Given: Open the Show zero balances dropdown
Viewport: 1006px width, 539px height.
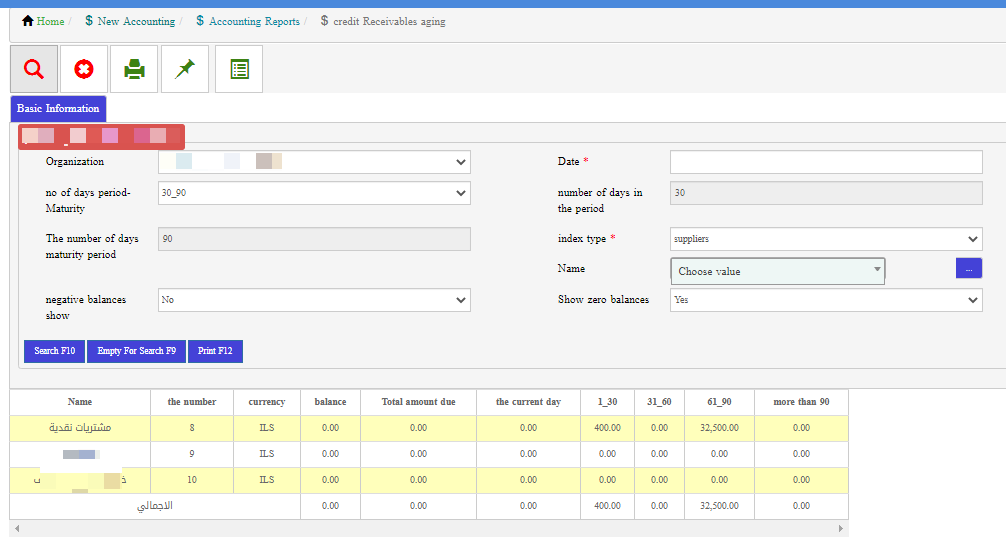Looking at the screenshot, I should 826,300.
